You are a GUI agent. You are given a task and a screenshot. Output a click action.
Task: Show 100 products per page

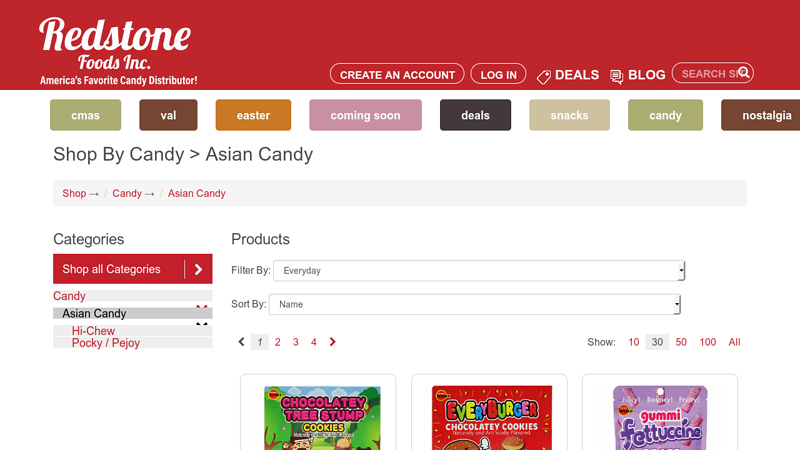click(x=708, y=342)
